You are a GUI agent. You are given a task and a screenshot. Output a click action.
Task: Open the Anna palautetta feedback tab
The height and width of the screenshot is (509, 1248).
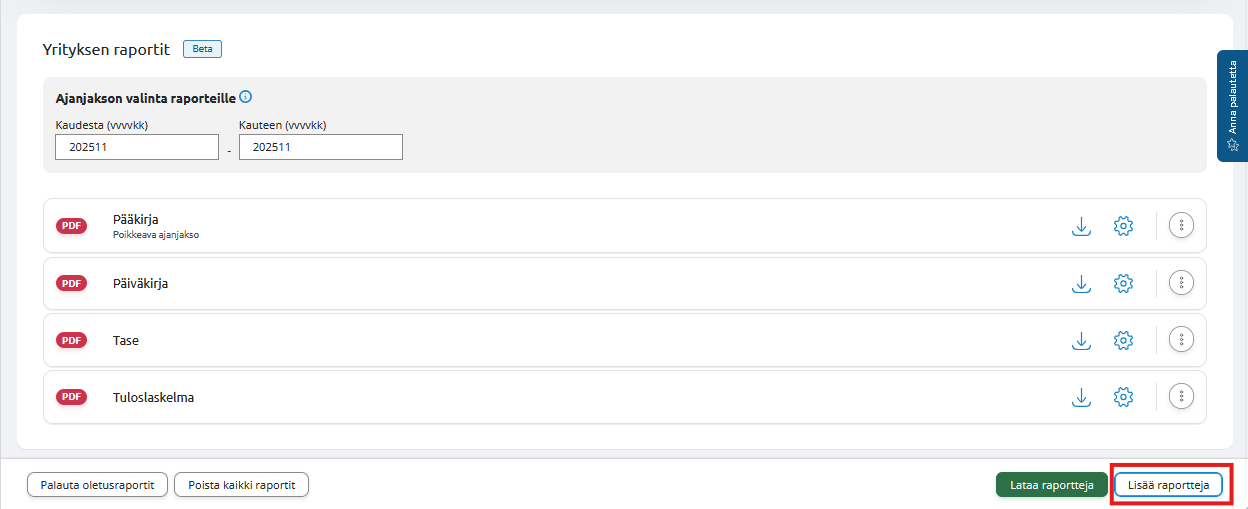(x=1232, y=106)
